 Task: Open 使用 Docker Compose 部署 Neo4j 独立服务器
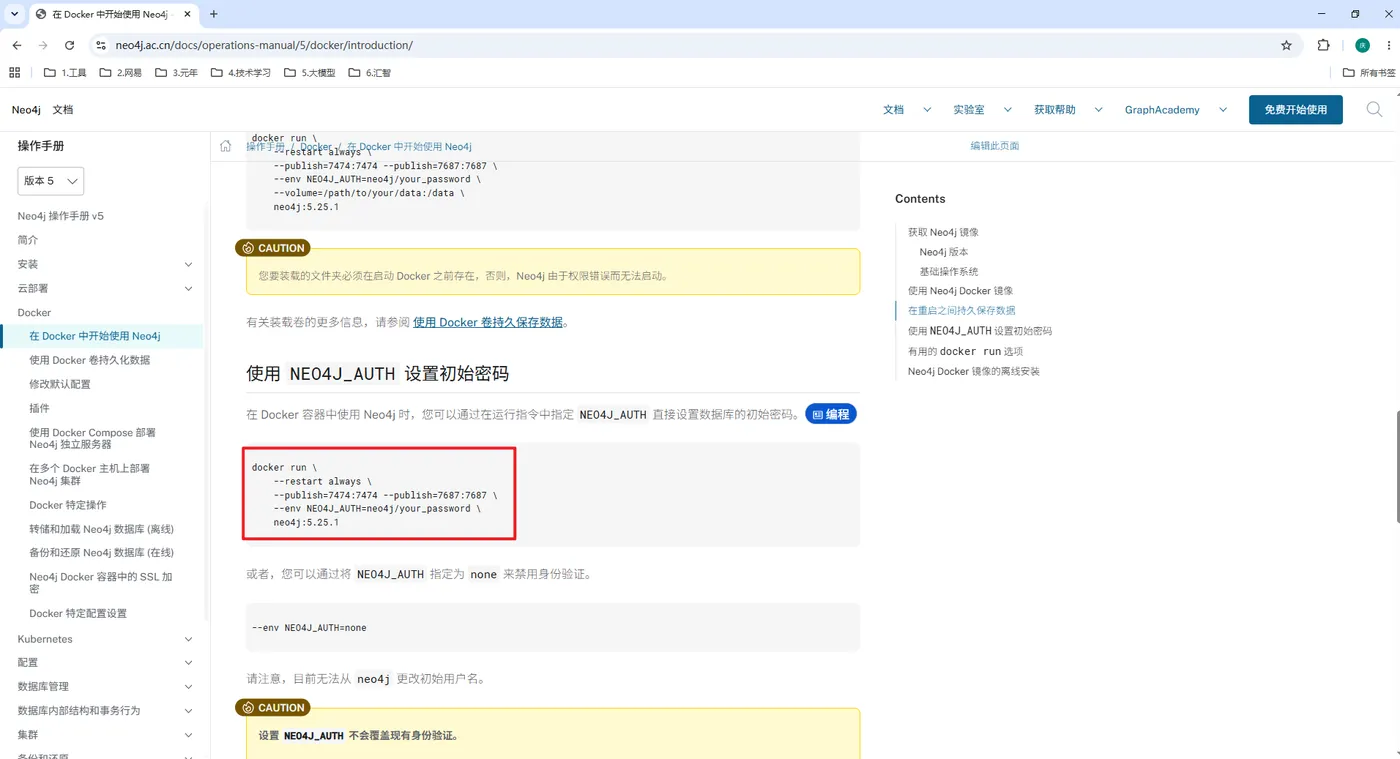click(92, 439)
